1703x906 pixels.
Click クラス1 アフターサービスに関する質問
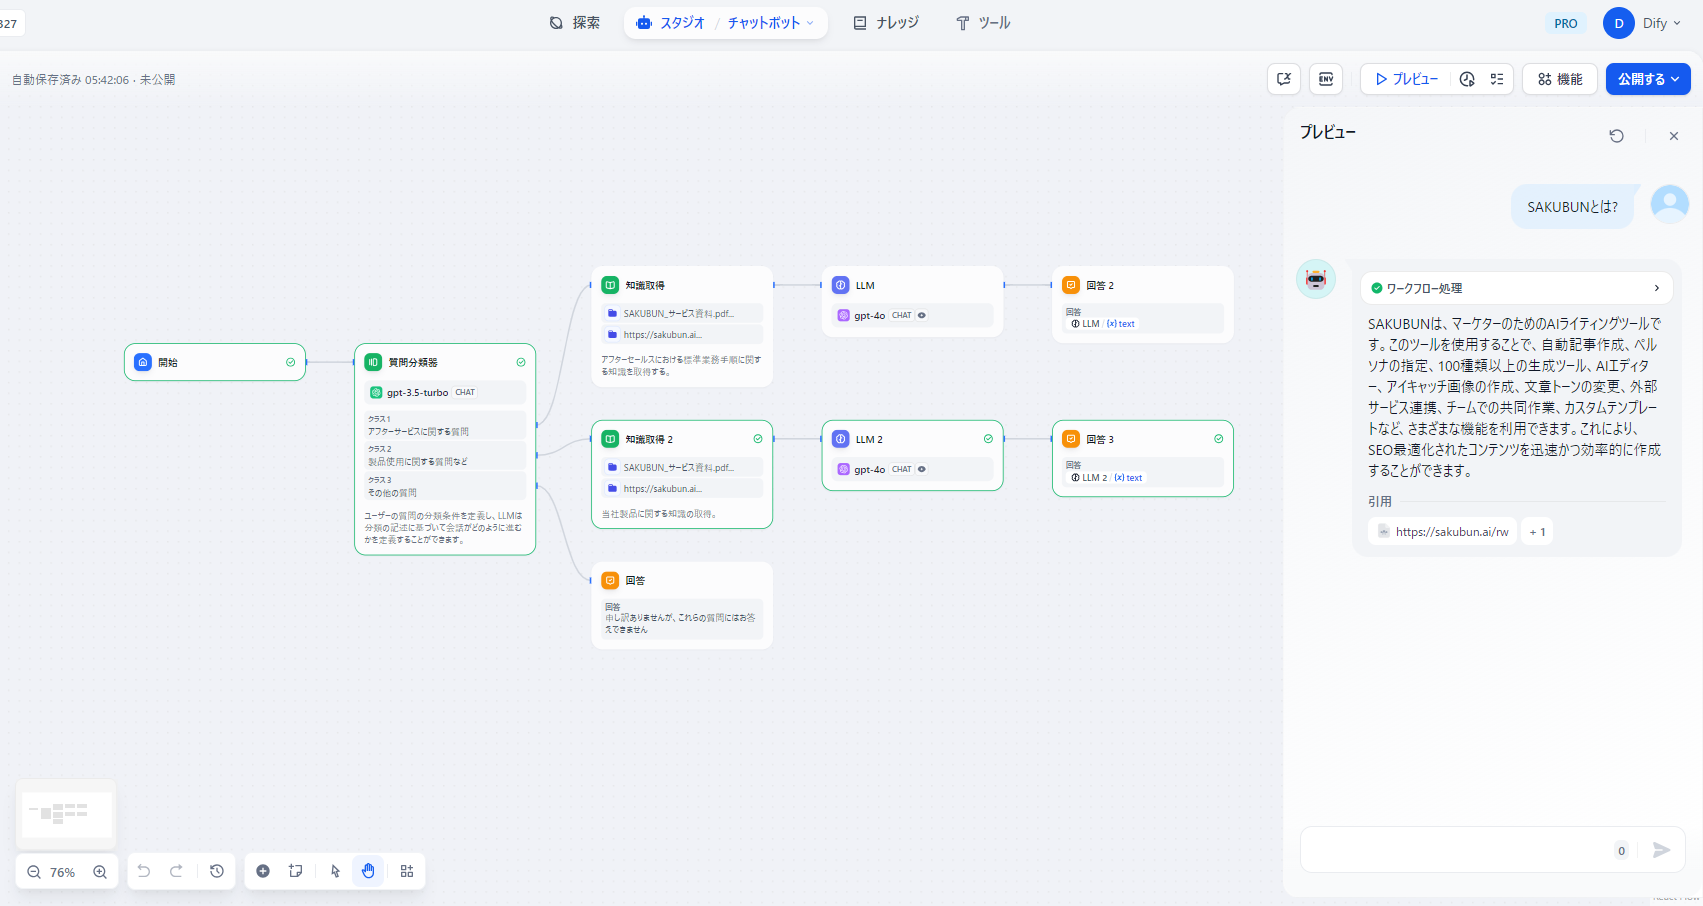(445, 425)
